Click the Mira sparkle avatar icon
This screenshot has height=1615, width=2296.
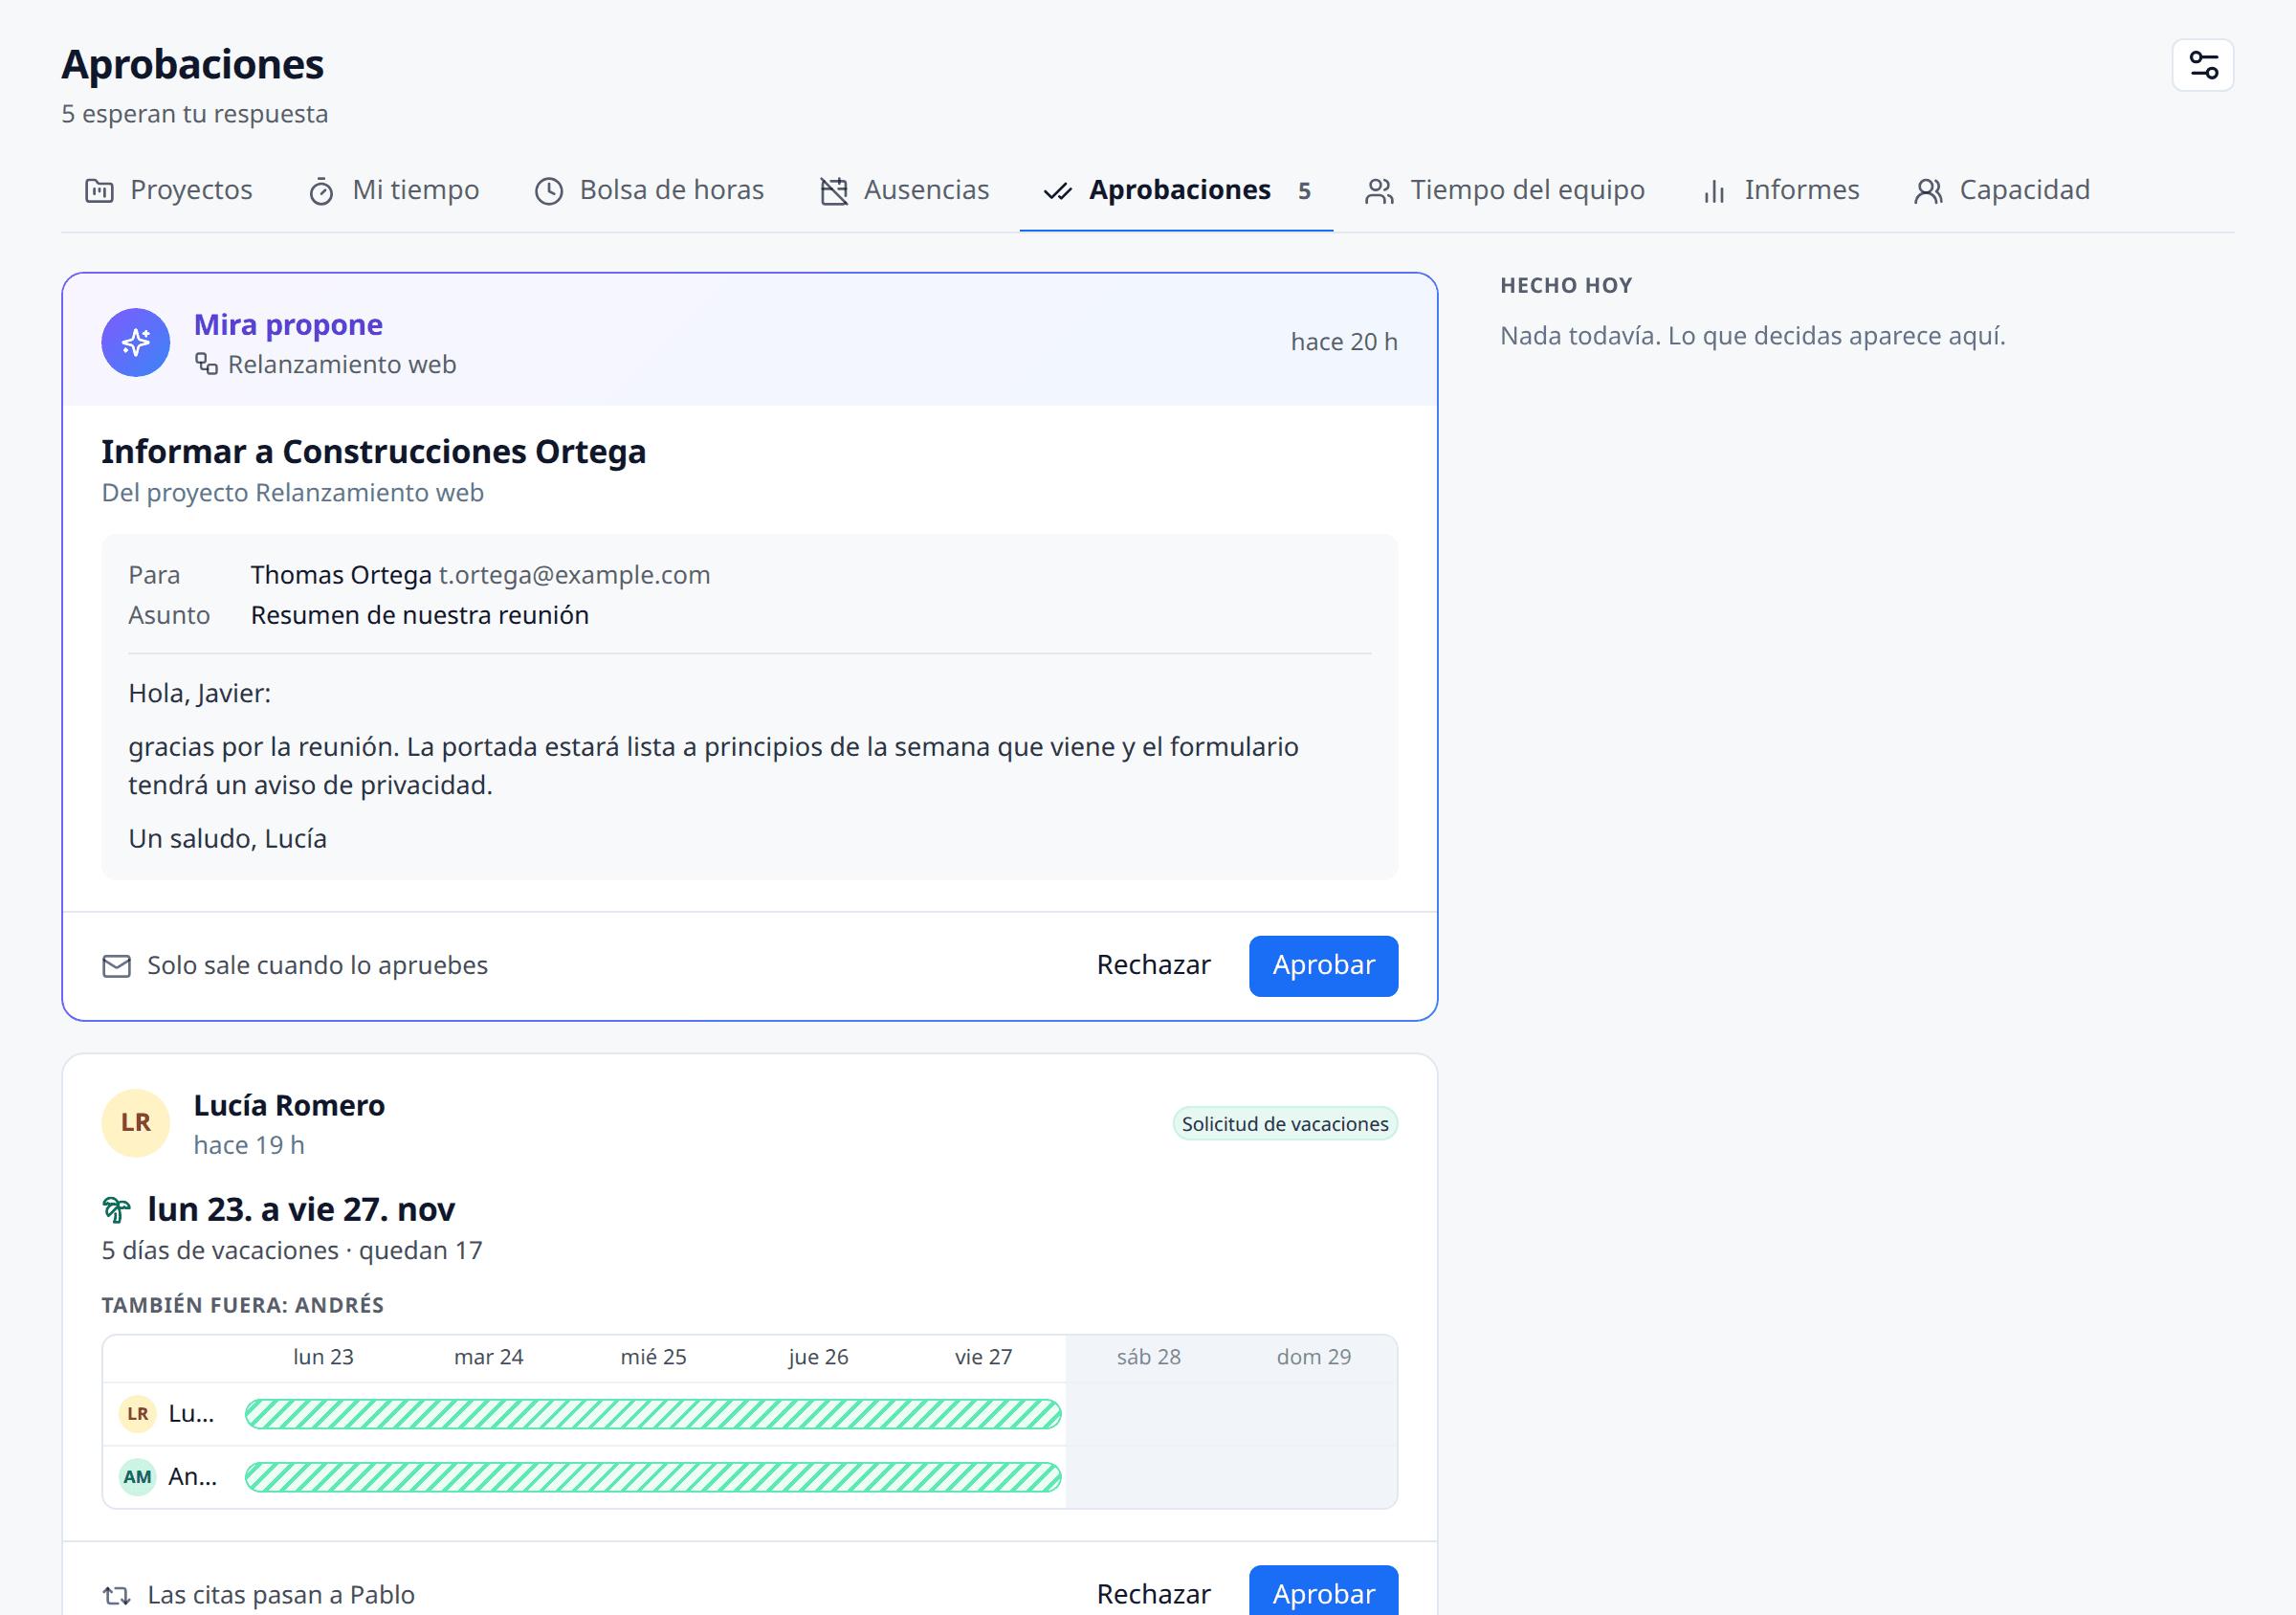click(136, 342)
